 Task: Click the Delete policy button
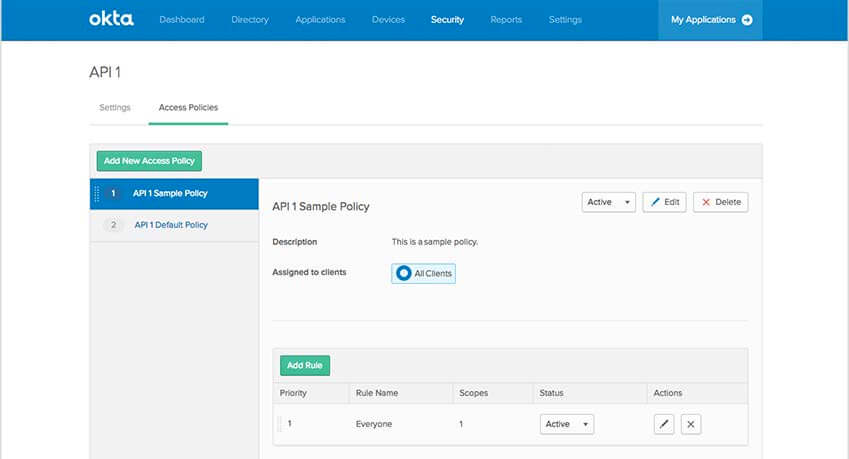[x=720, y=202]
